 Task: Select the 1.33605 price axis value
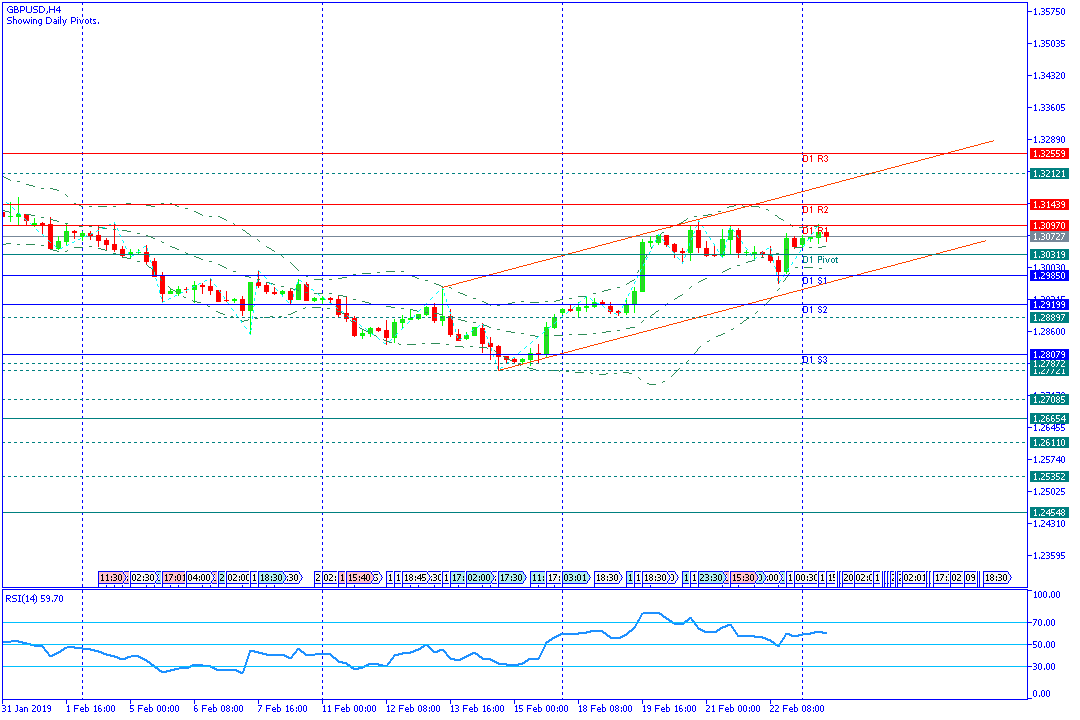point(1048,107)
